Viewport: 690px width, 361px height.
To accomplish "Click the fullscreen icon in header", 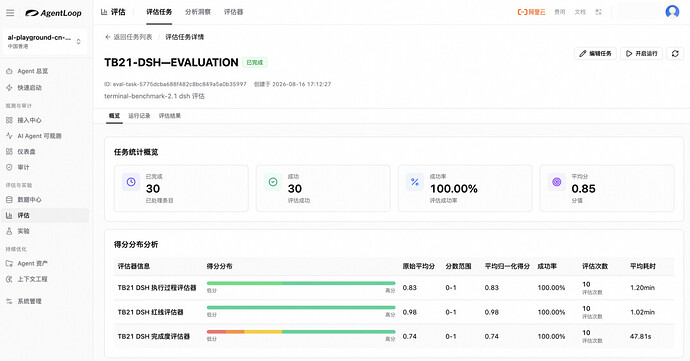I will (598, 12).
